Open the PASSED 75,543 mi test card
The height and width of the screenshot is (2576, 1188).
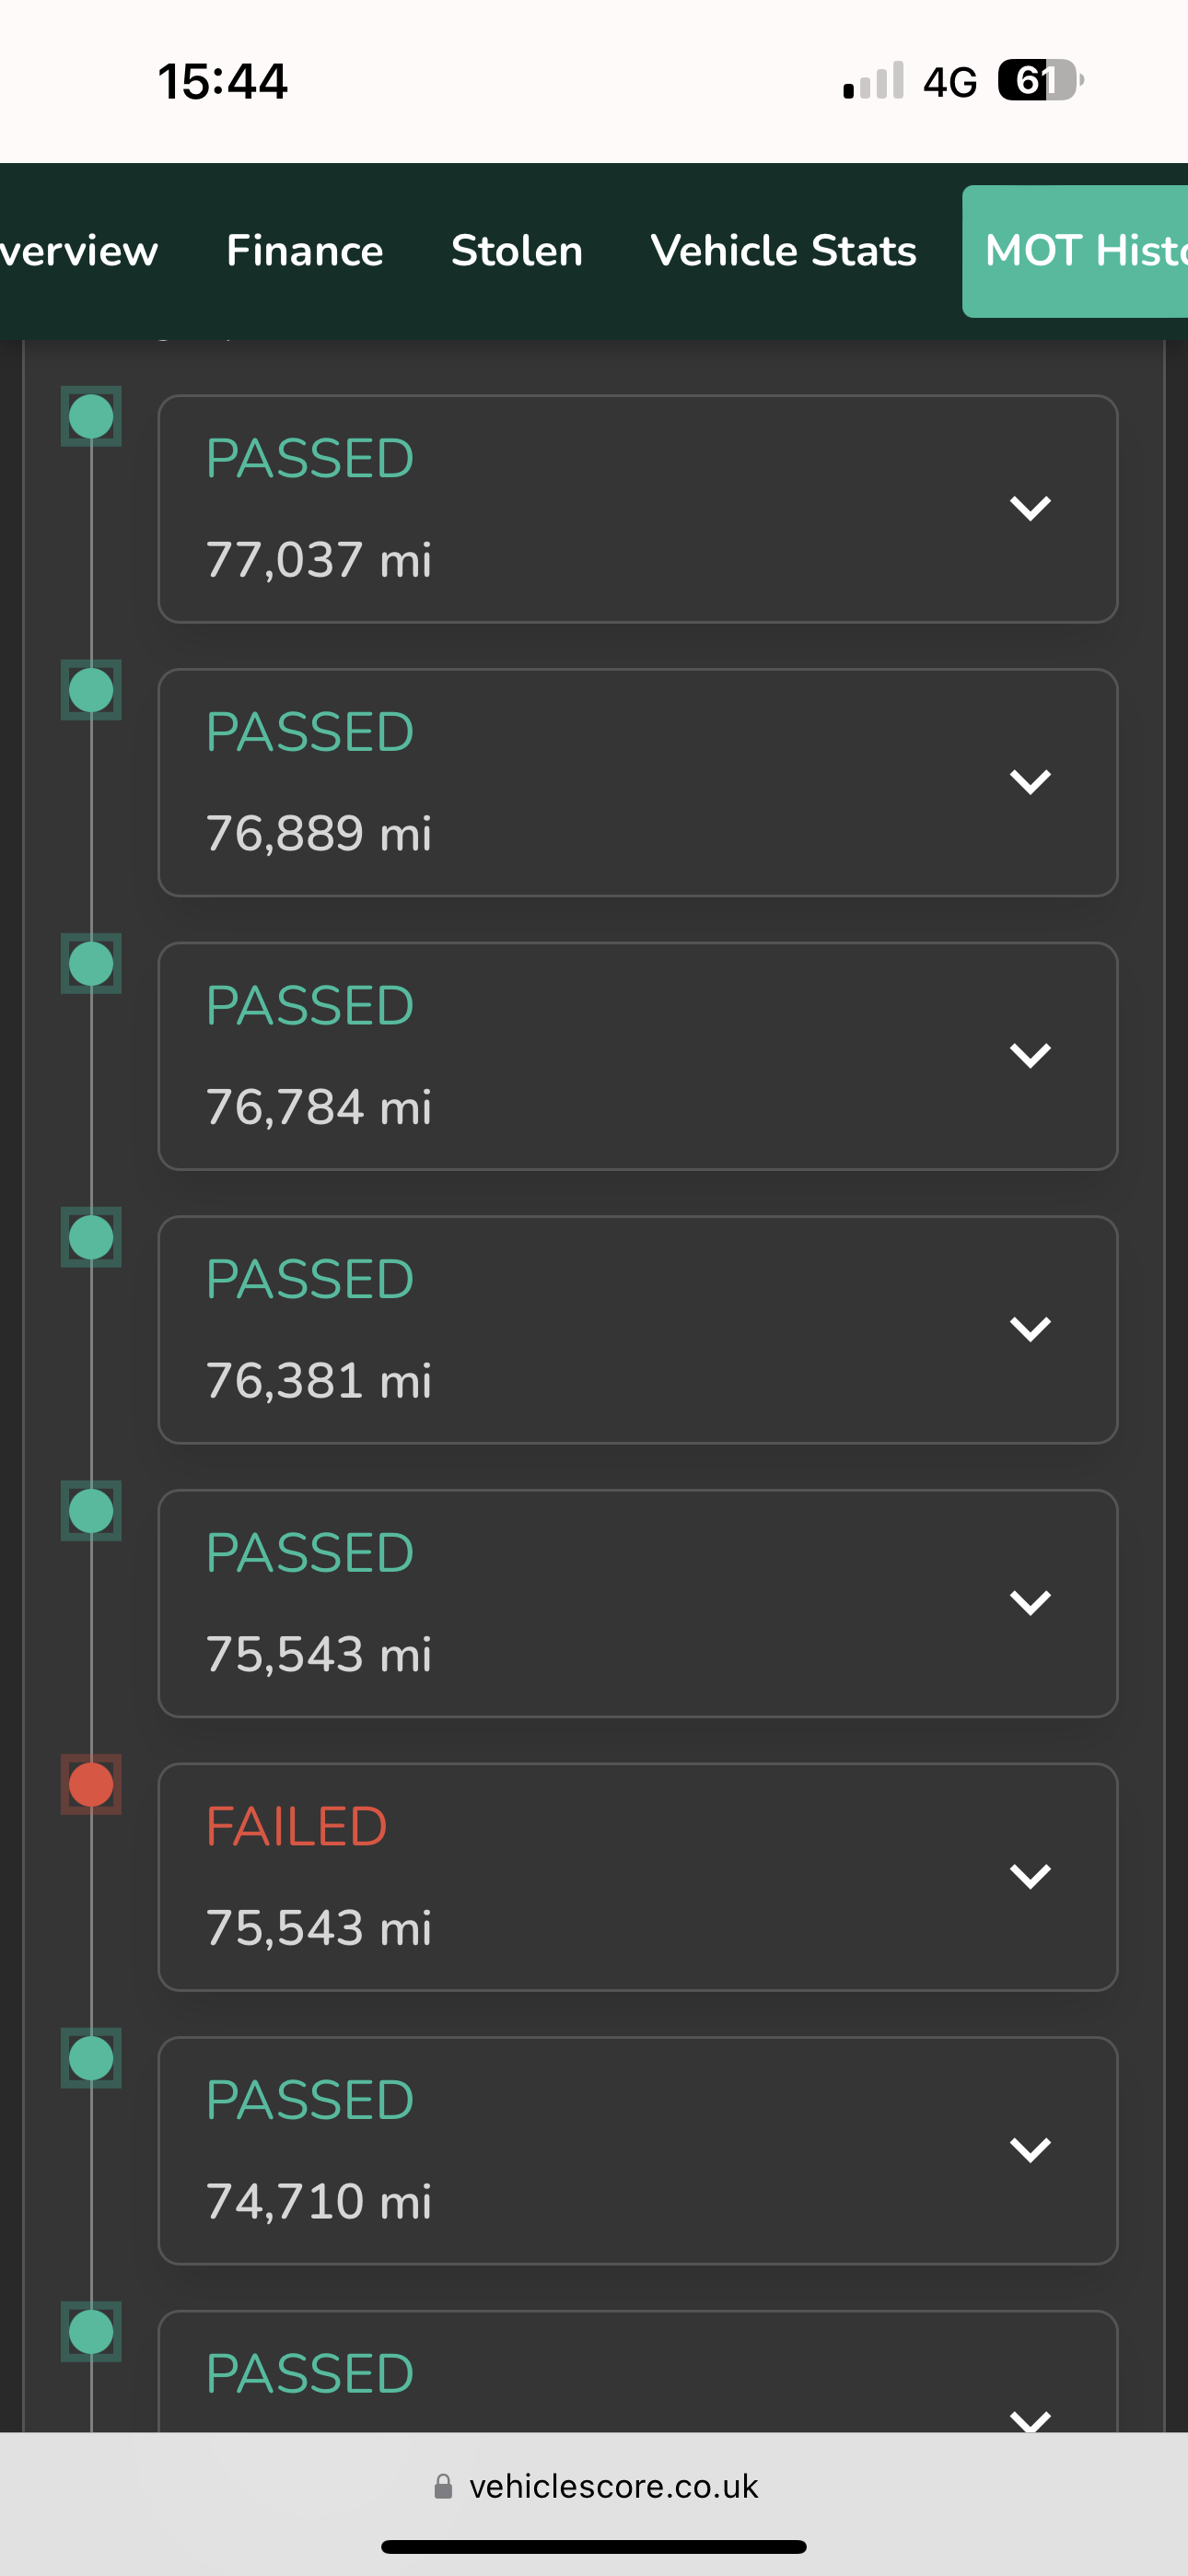click(x=600, y=1603)
